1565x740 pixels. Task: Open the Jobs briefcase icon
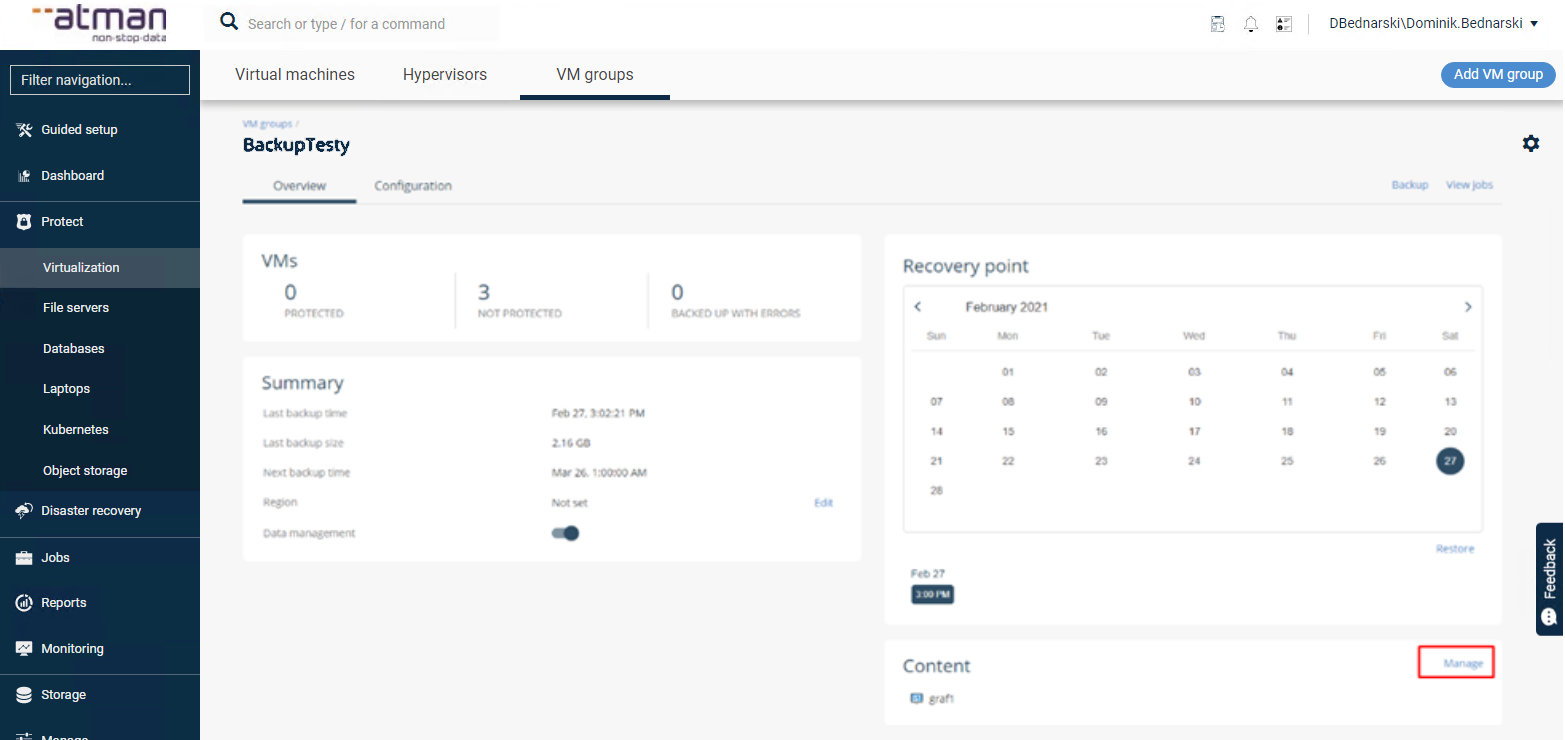click(x=25, y=558)
